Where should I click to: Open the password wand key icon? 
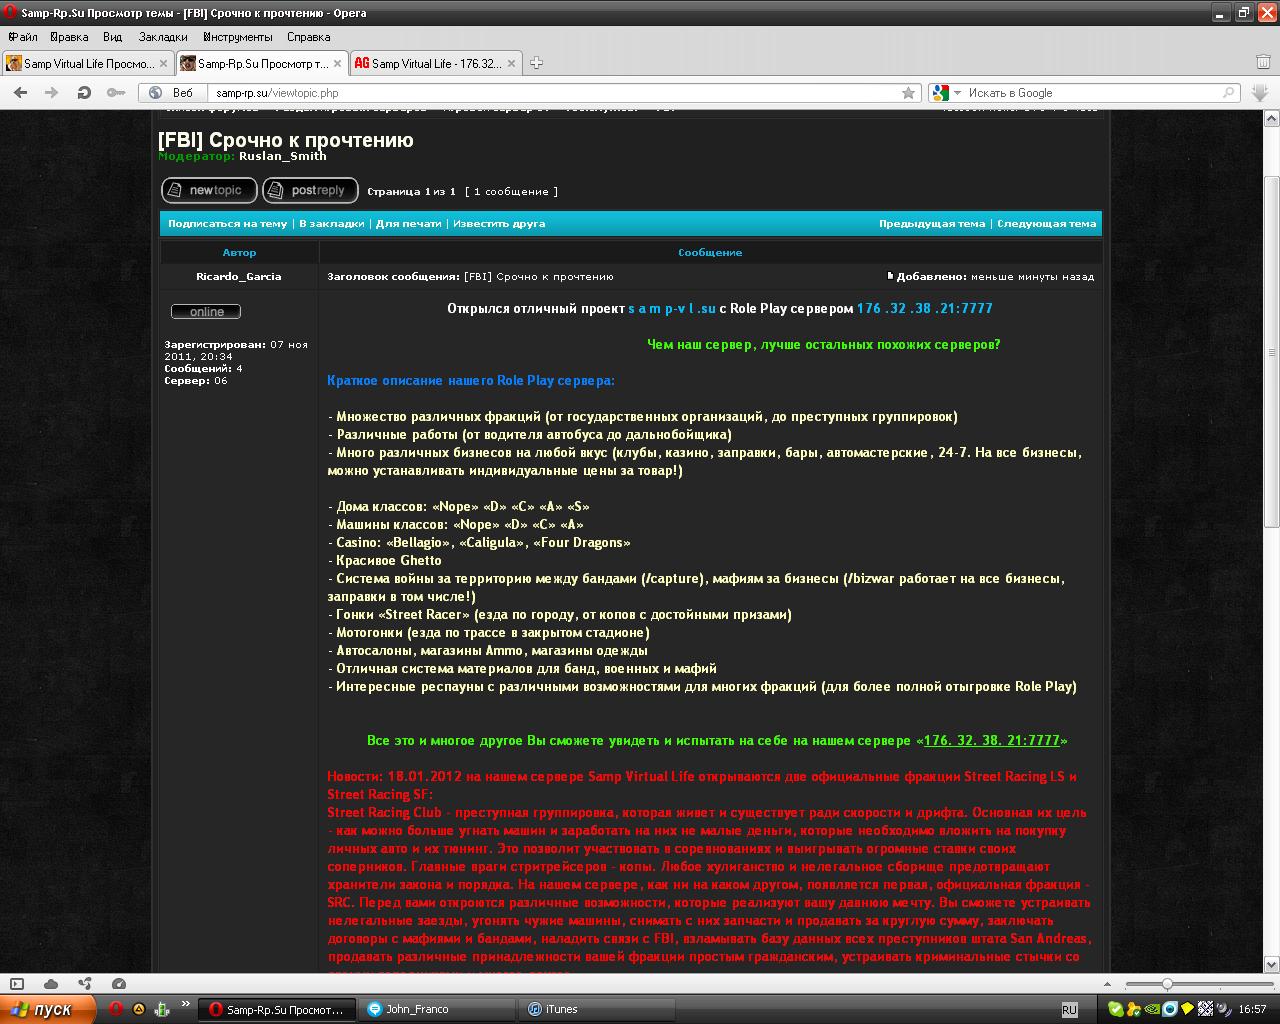point(116,92)
